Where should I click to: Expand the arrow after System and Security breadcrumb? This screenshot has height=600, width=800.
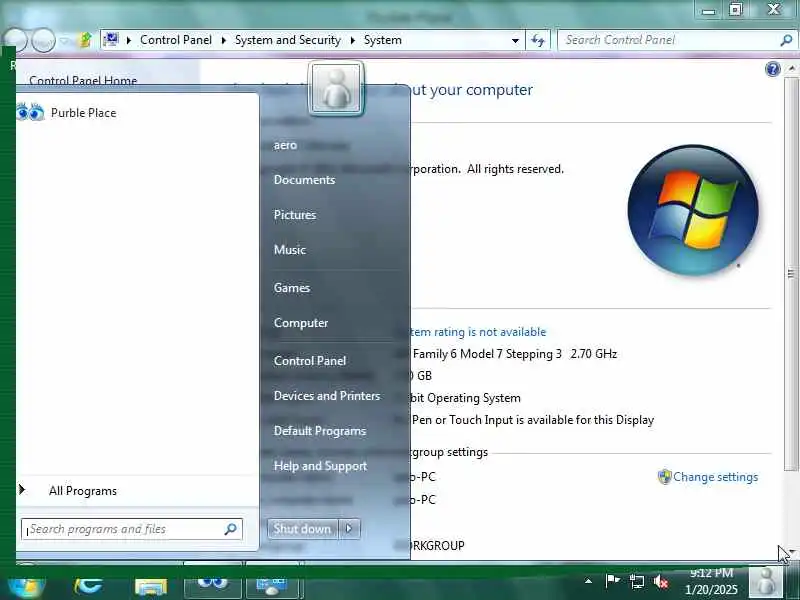coord(353,40)
